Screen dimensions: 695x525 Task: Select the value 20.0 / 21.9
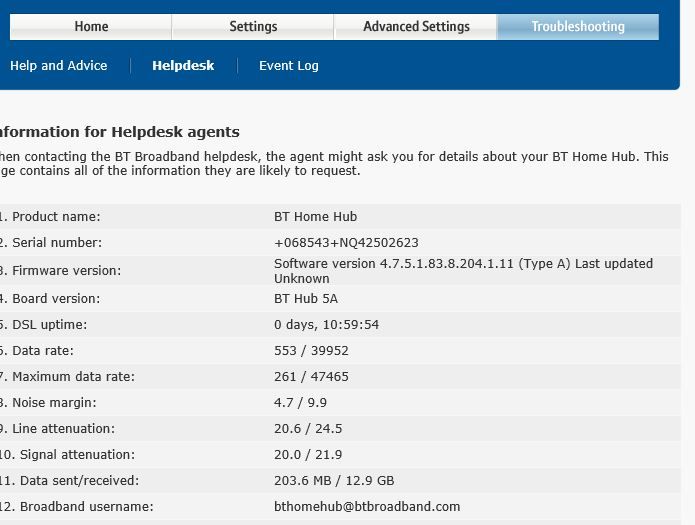pos(308,454)
